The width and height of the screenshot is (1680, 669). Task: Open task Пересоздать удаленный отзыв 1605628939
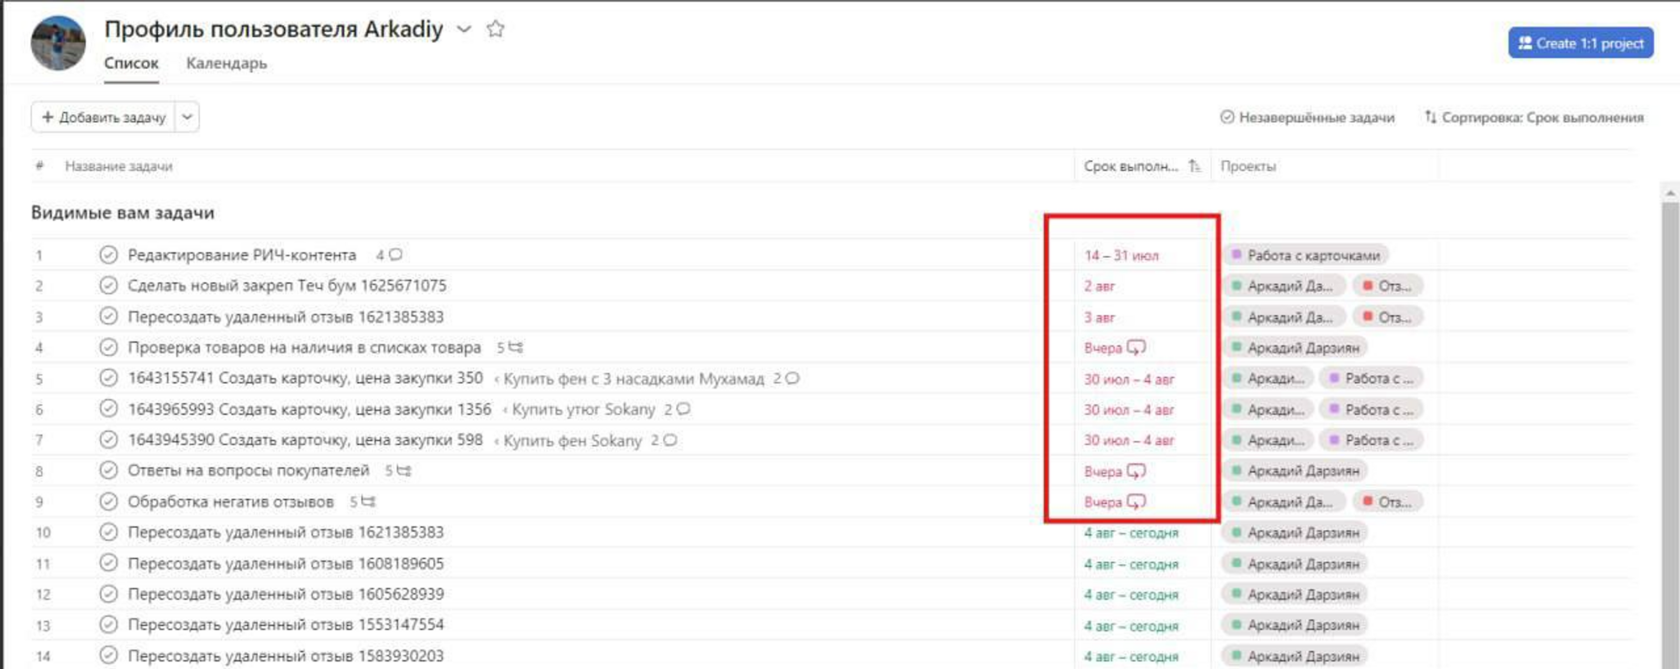pos(286,594)
